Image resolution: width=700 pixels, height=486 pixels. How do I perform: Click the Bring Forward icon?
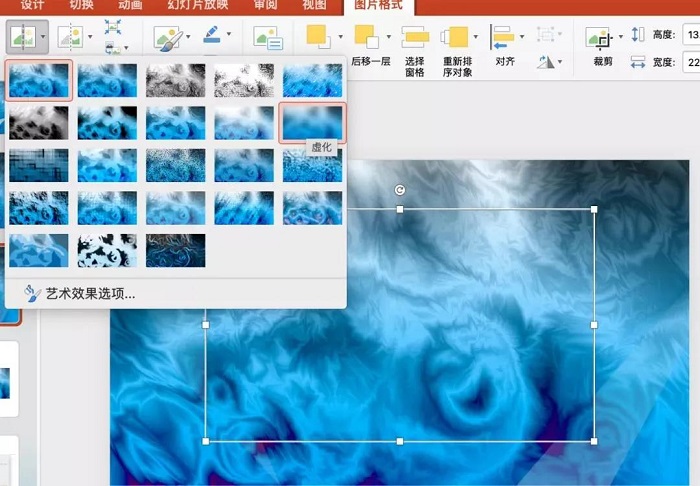tap(318, 38)
